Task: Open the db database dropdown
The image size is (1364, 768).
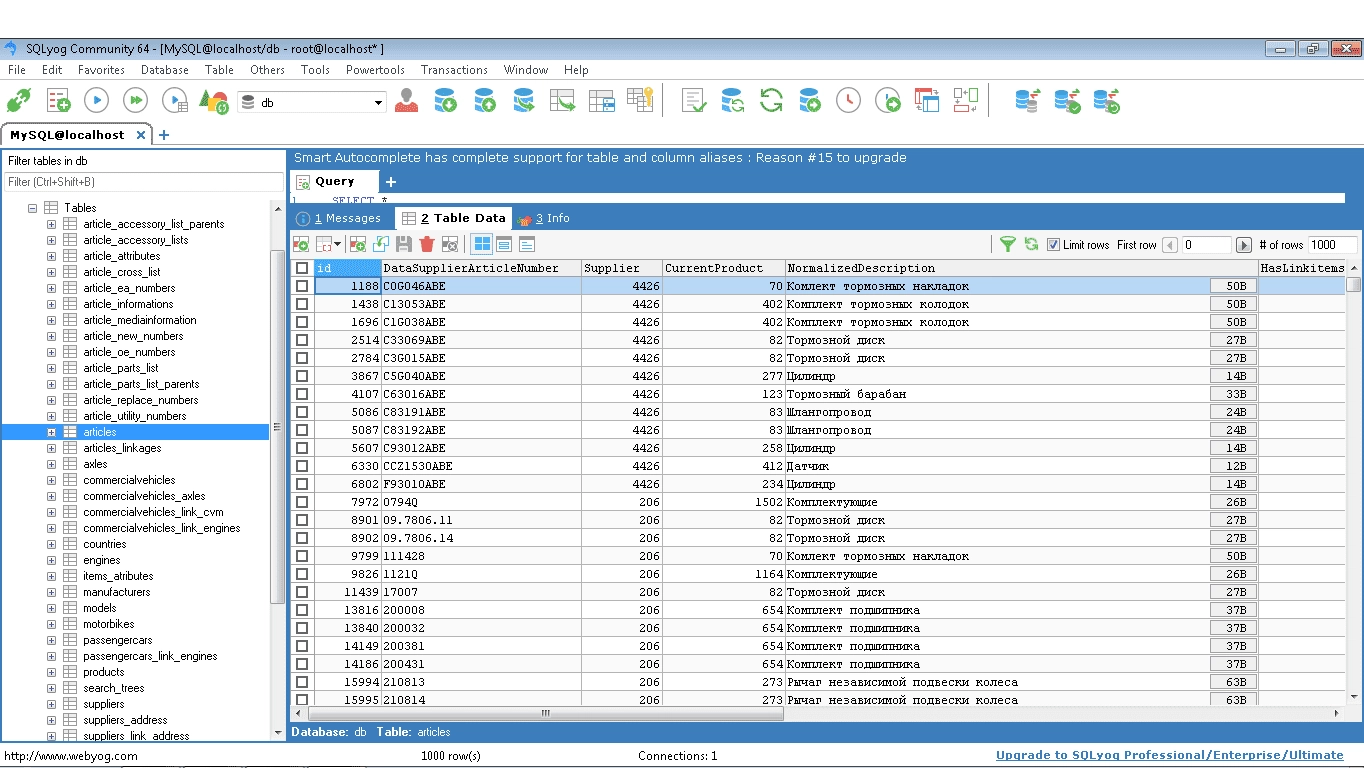Action: pos(378,102)
